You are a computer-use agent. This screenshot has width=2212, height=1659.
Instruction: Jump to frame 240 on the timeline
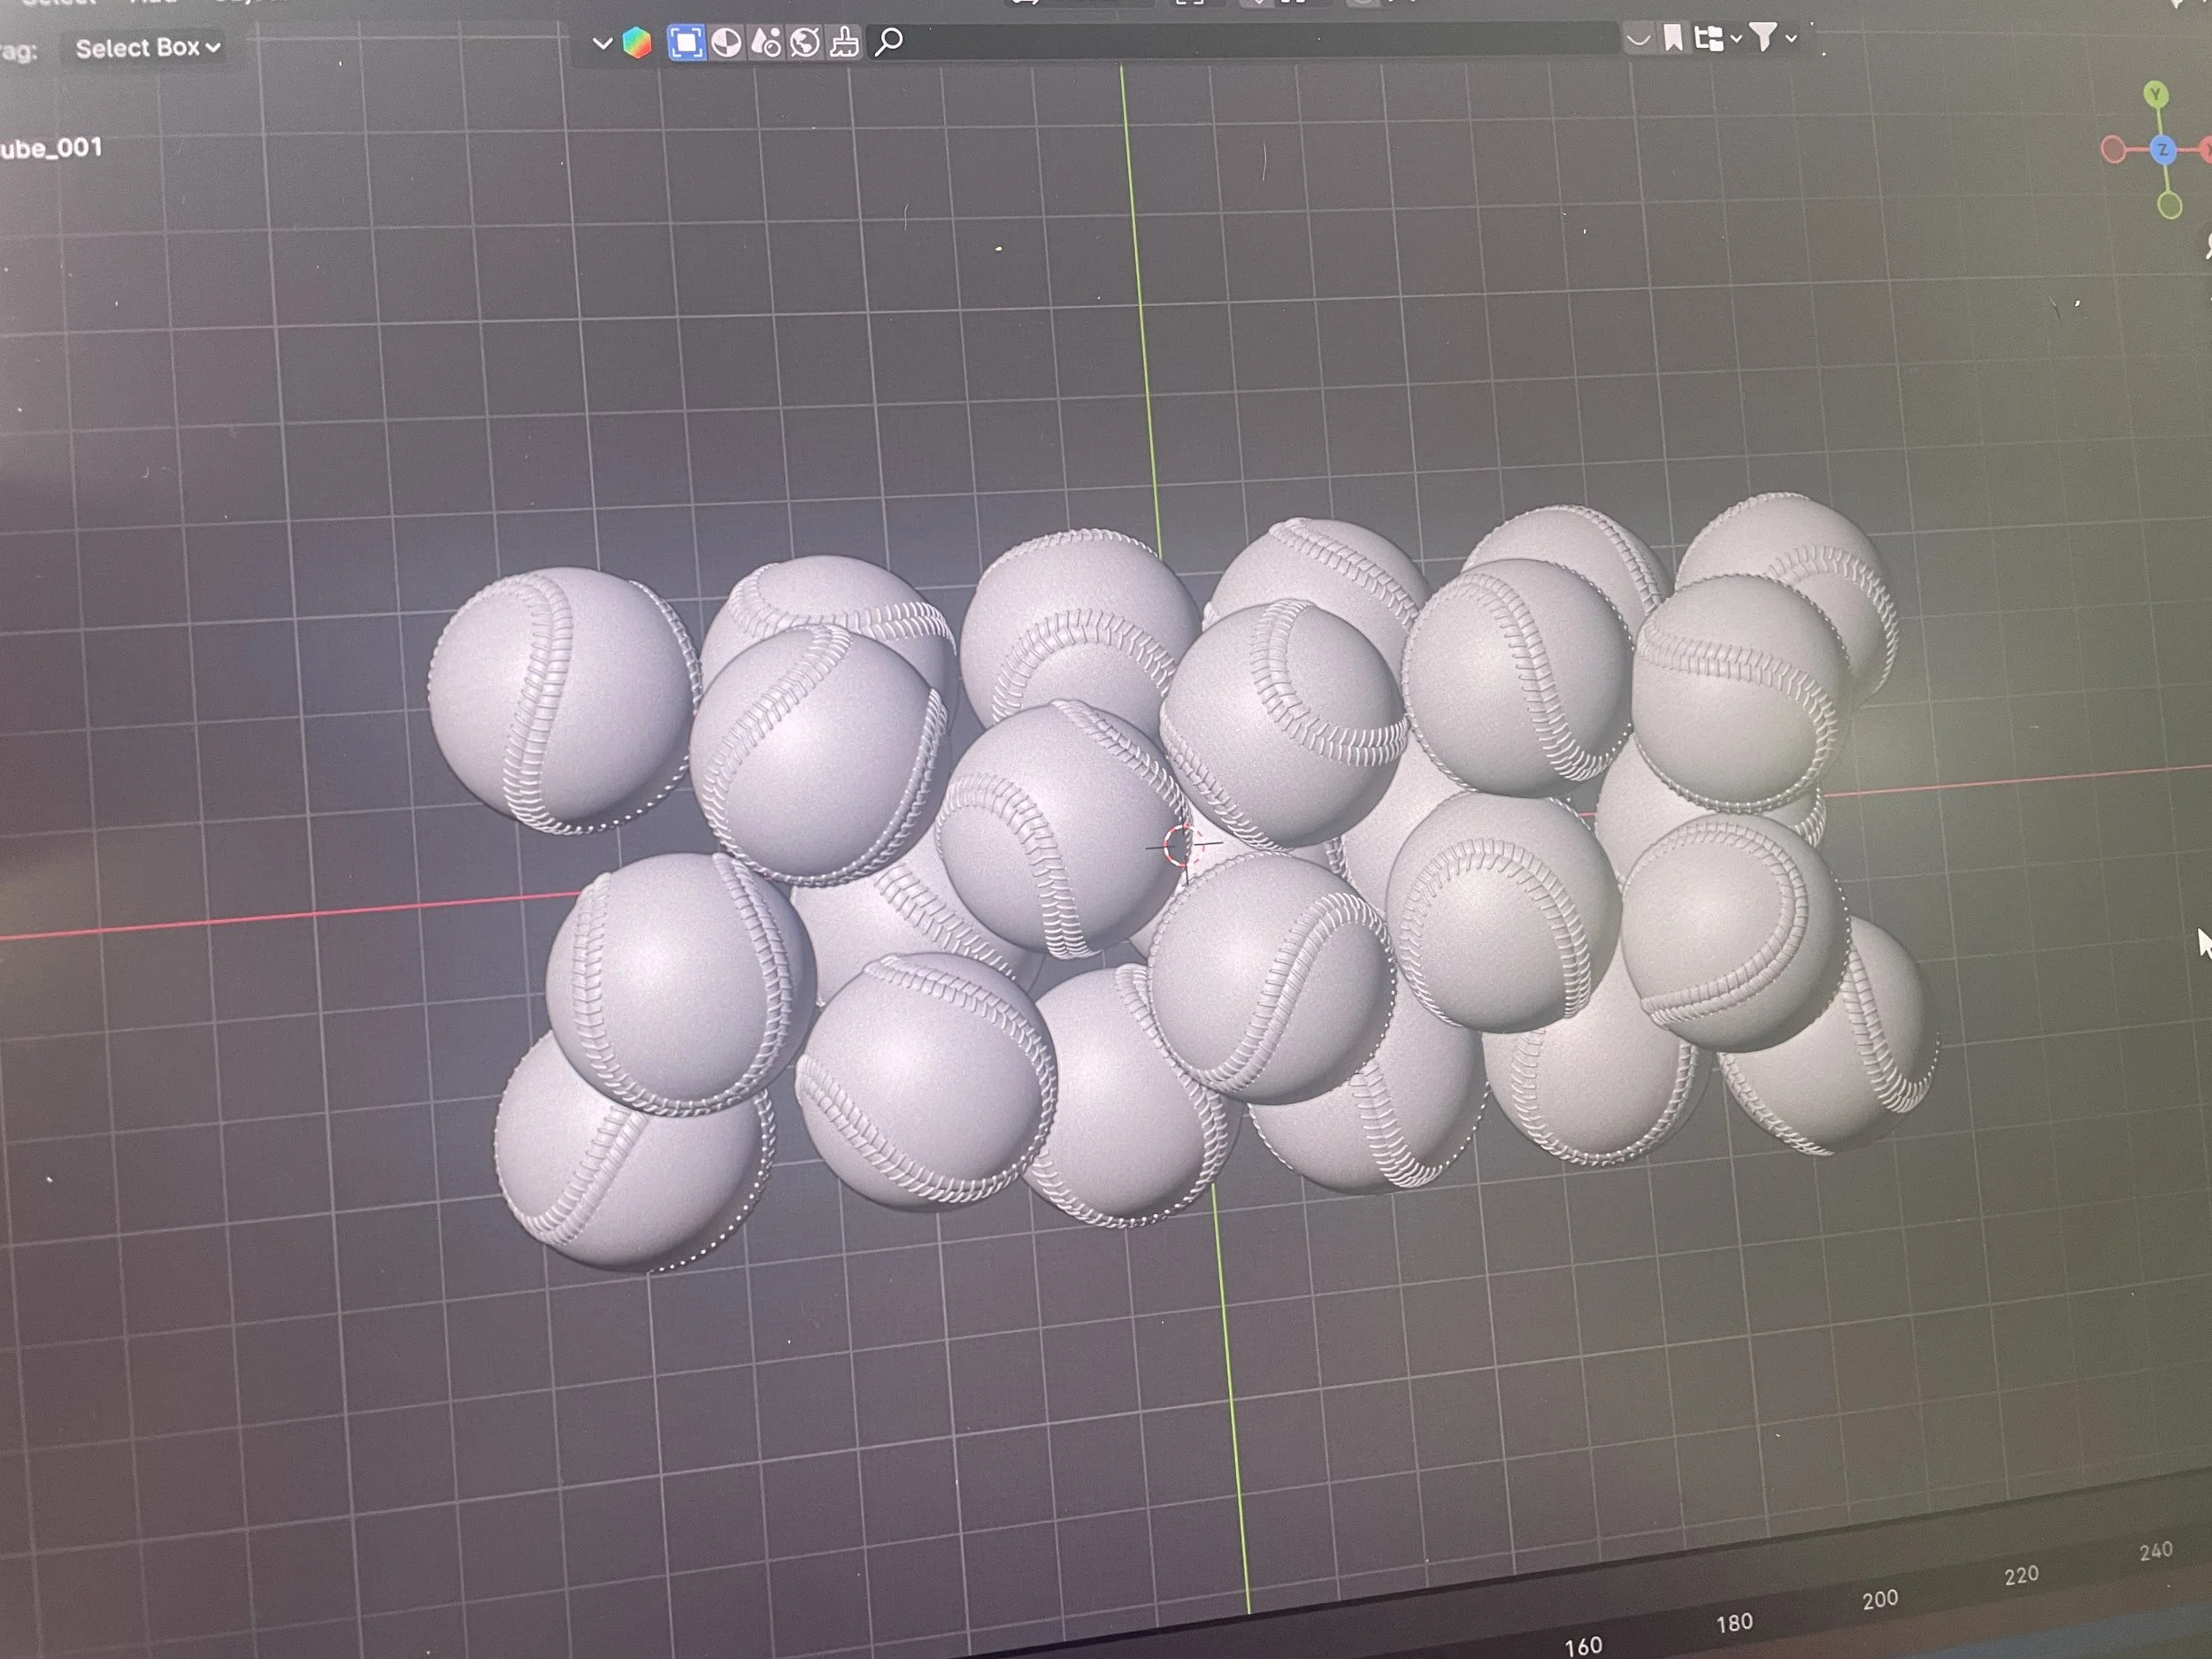(x=2156, y=1551)
